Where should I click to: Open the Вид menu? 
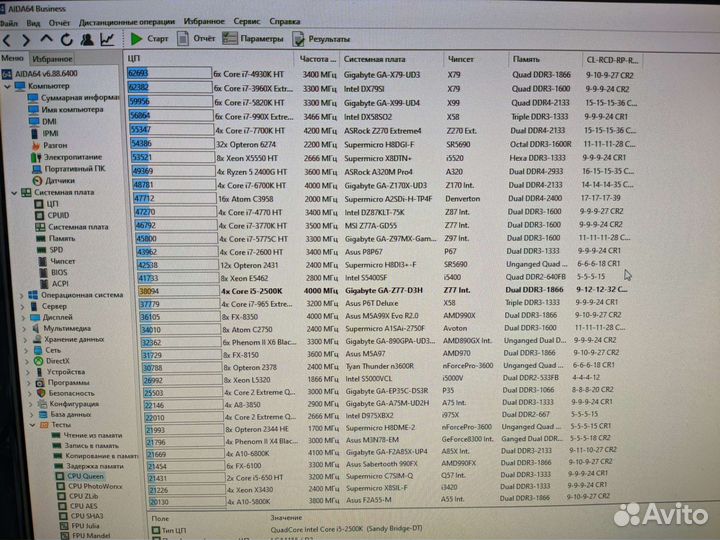33,22
